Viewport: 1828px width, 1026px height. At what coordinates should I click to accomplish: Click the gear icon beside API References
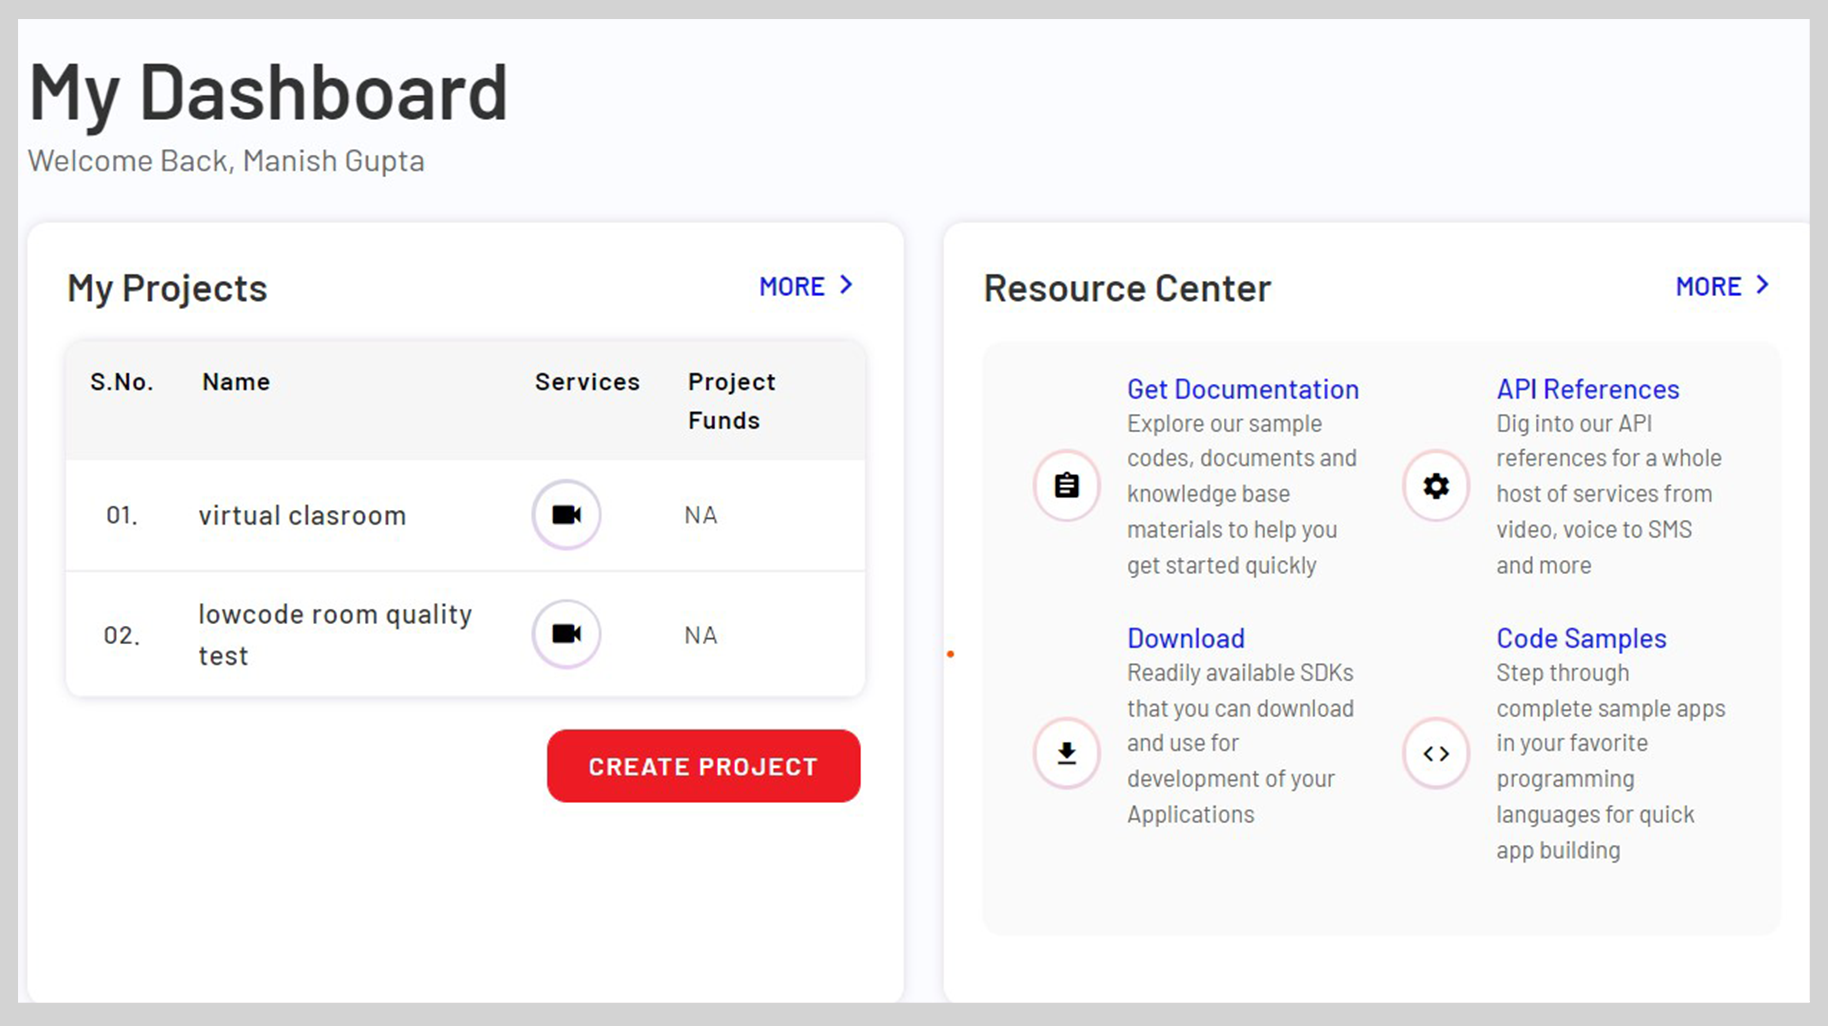pos(1435,485)
